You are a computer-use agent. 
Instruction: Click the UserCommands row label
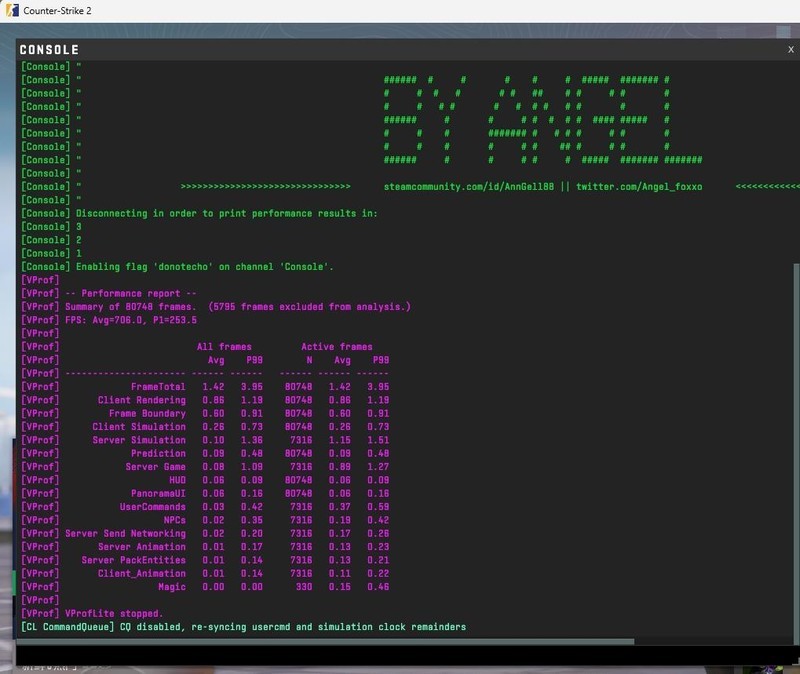[x=153, y=507]
